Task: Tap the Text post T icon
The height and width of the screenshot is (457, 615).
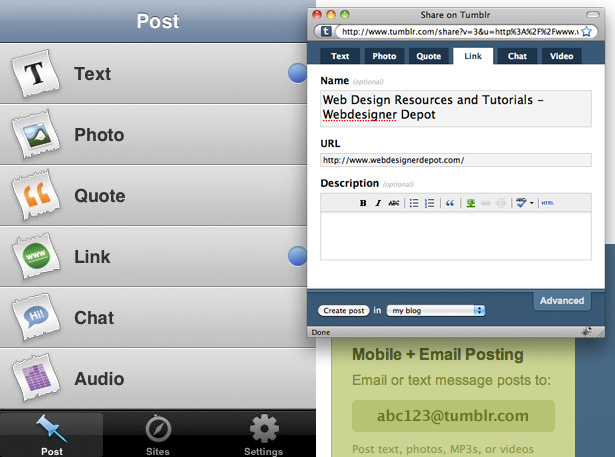Action: click(36, 73)
